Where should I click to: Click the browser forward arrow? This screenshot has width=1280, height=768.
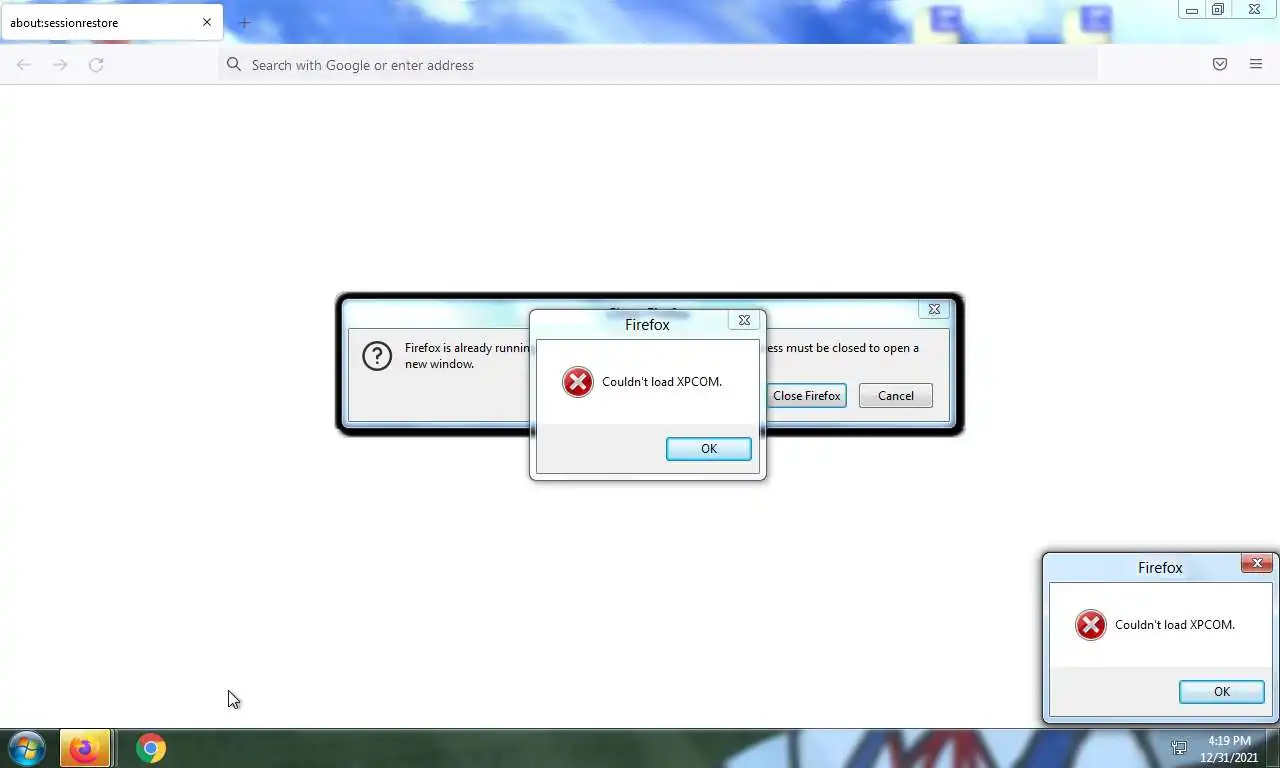click(60, 65)
